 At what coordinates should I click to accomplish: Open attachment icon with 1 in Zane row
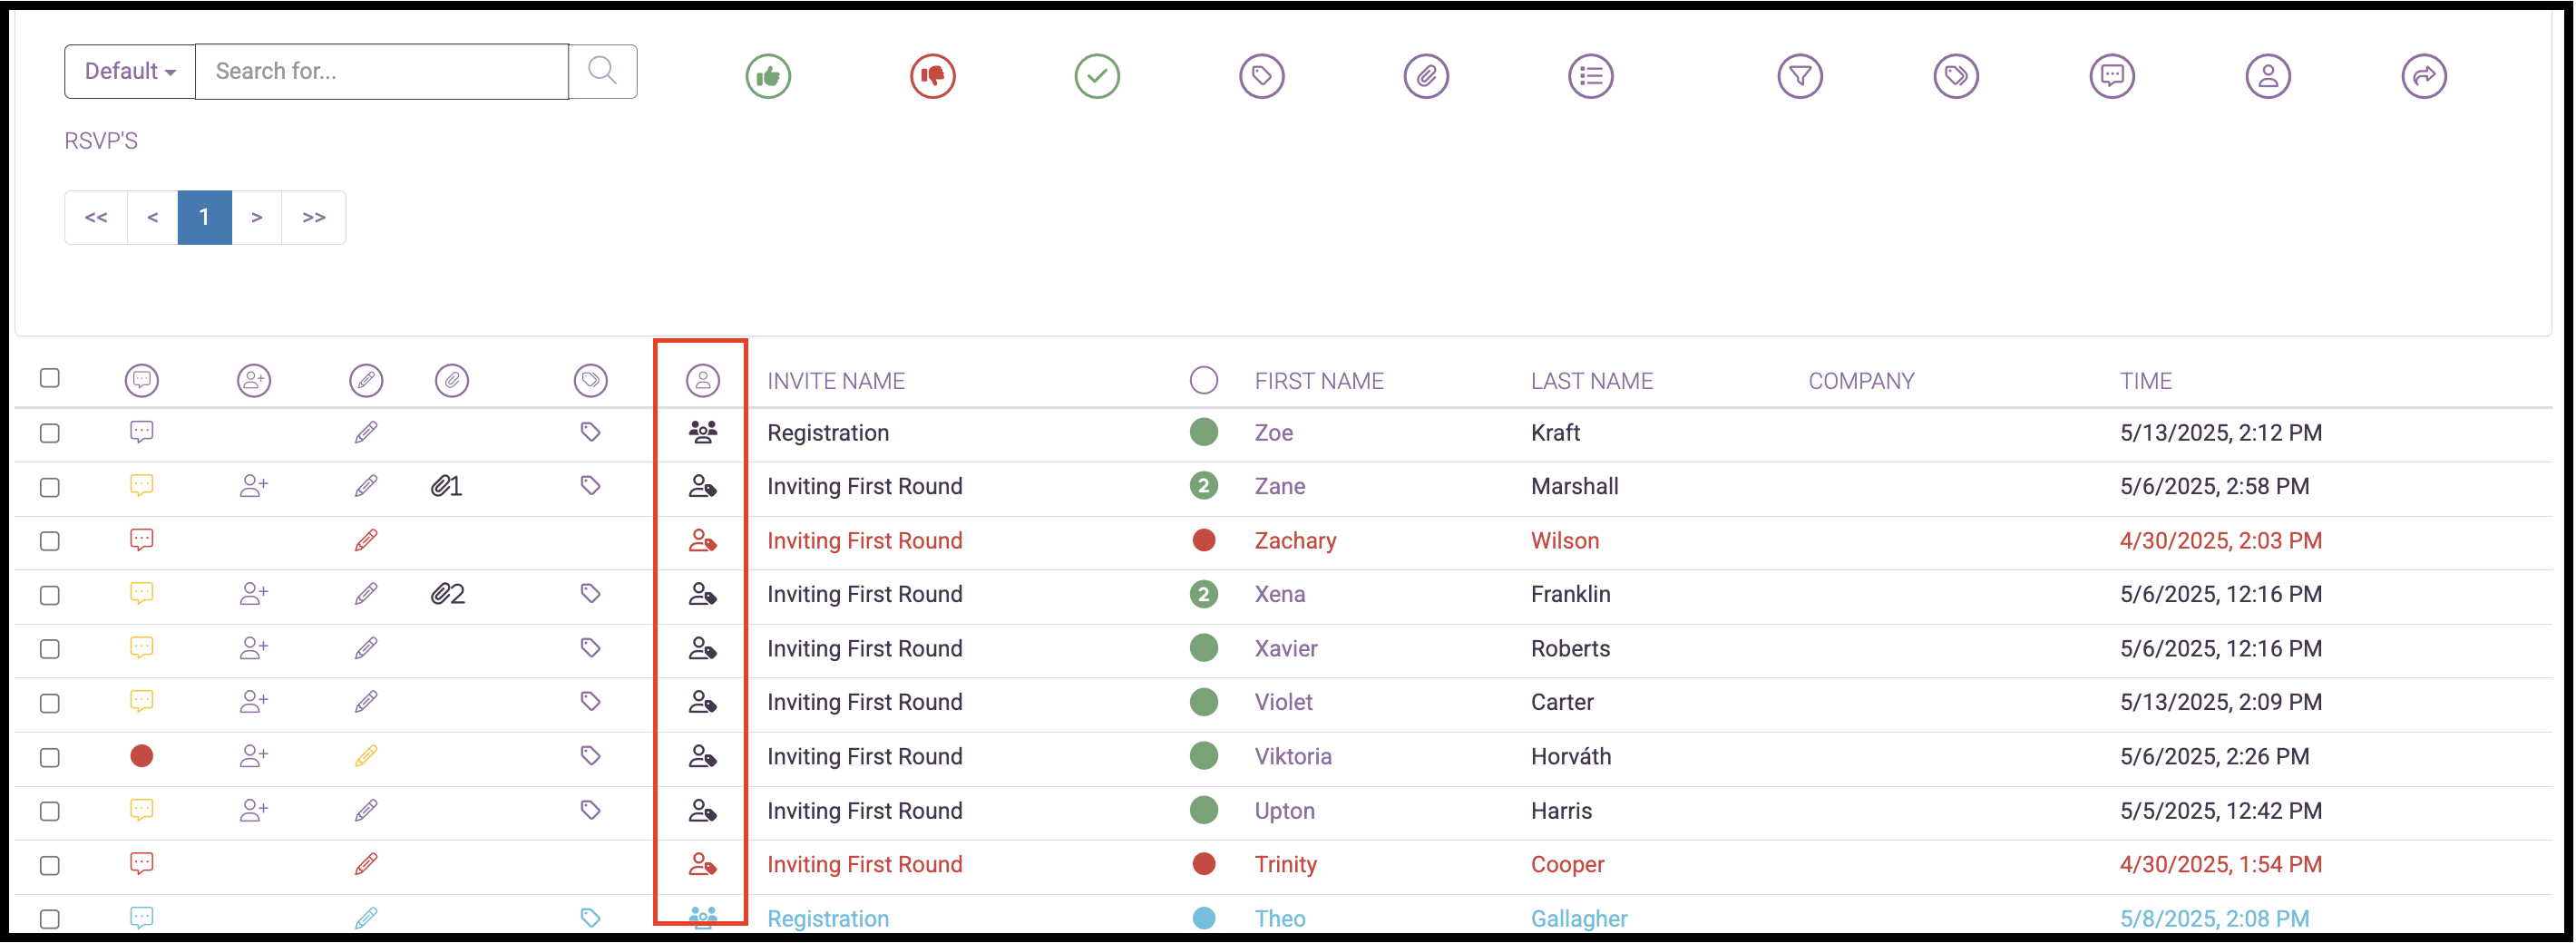coord(446,486)
